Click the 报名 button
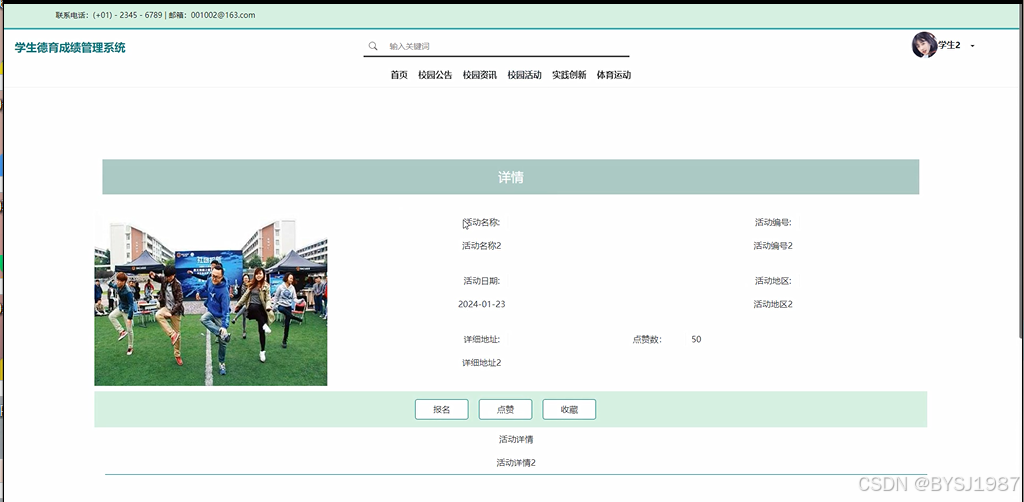 coord(441,409)
